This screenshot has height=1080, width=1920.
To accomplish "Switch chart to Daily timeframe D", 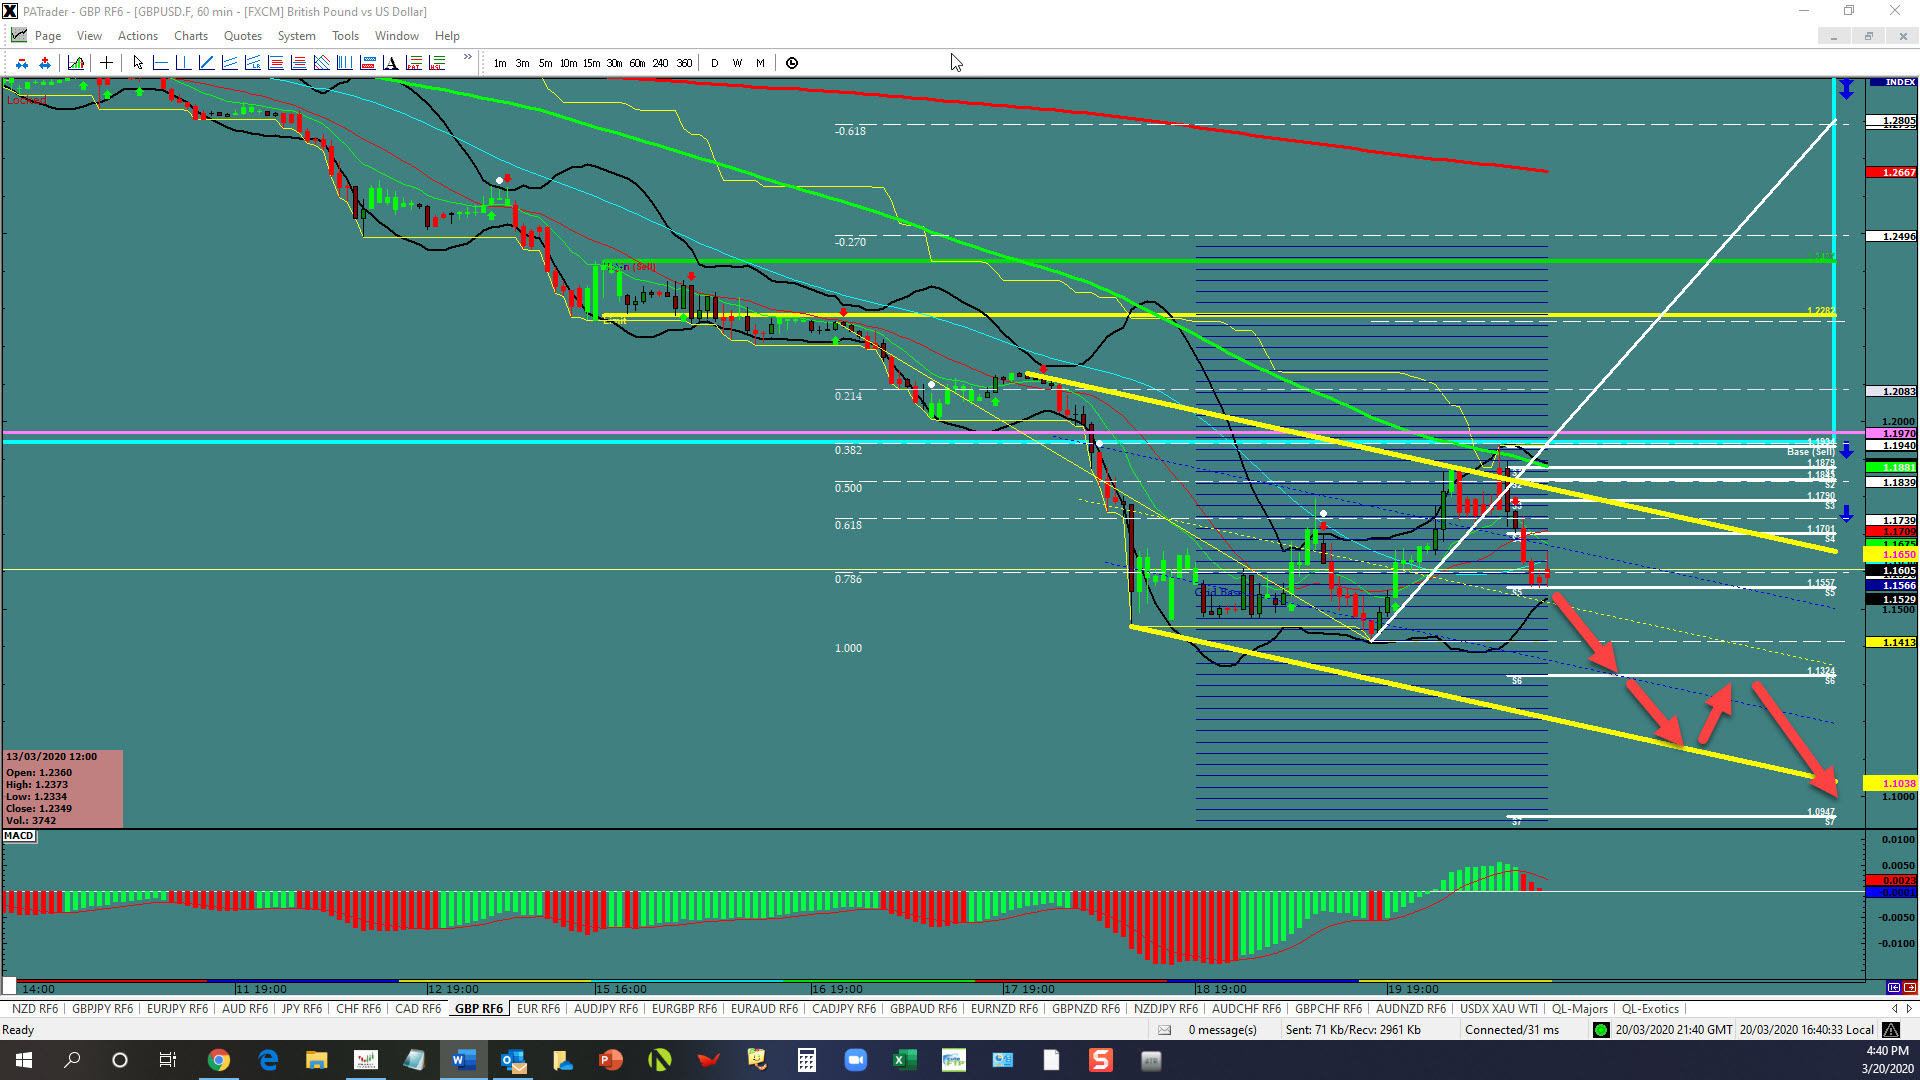I will pos(714,63).
